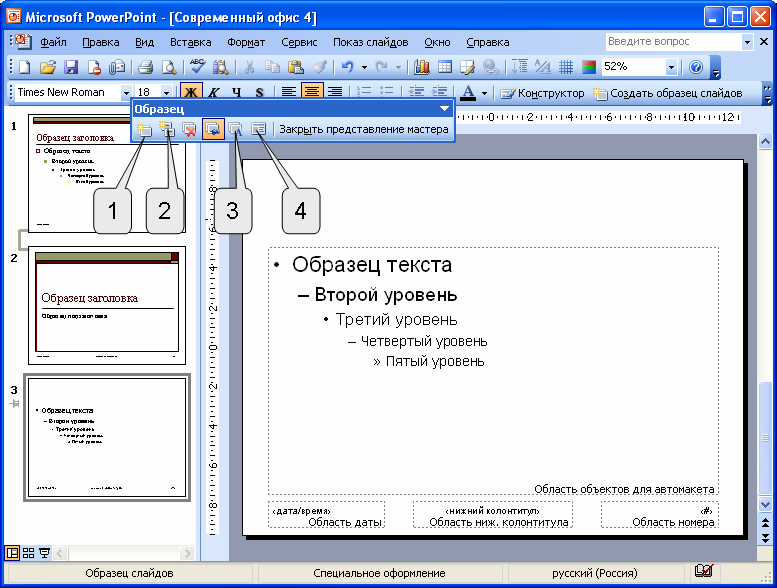Select master thumbnail 2 in the pane
Screen dimensions: 777x588
[107, 305]
